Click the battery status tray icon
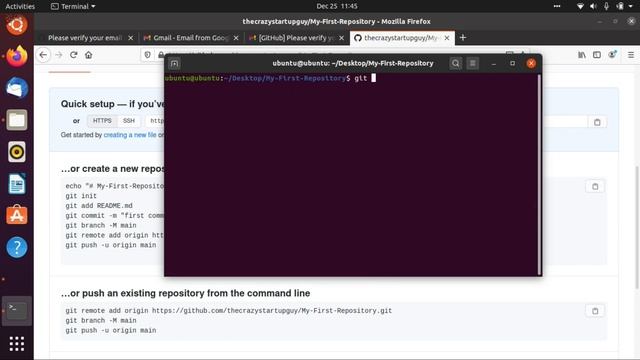 coord(620,6)
